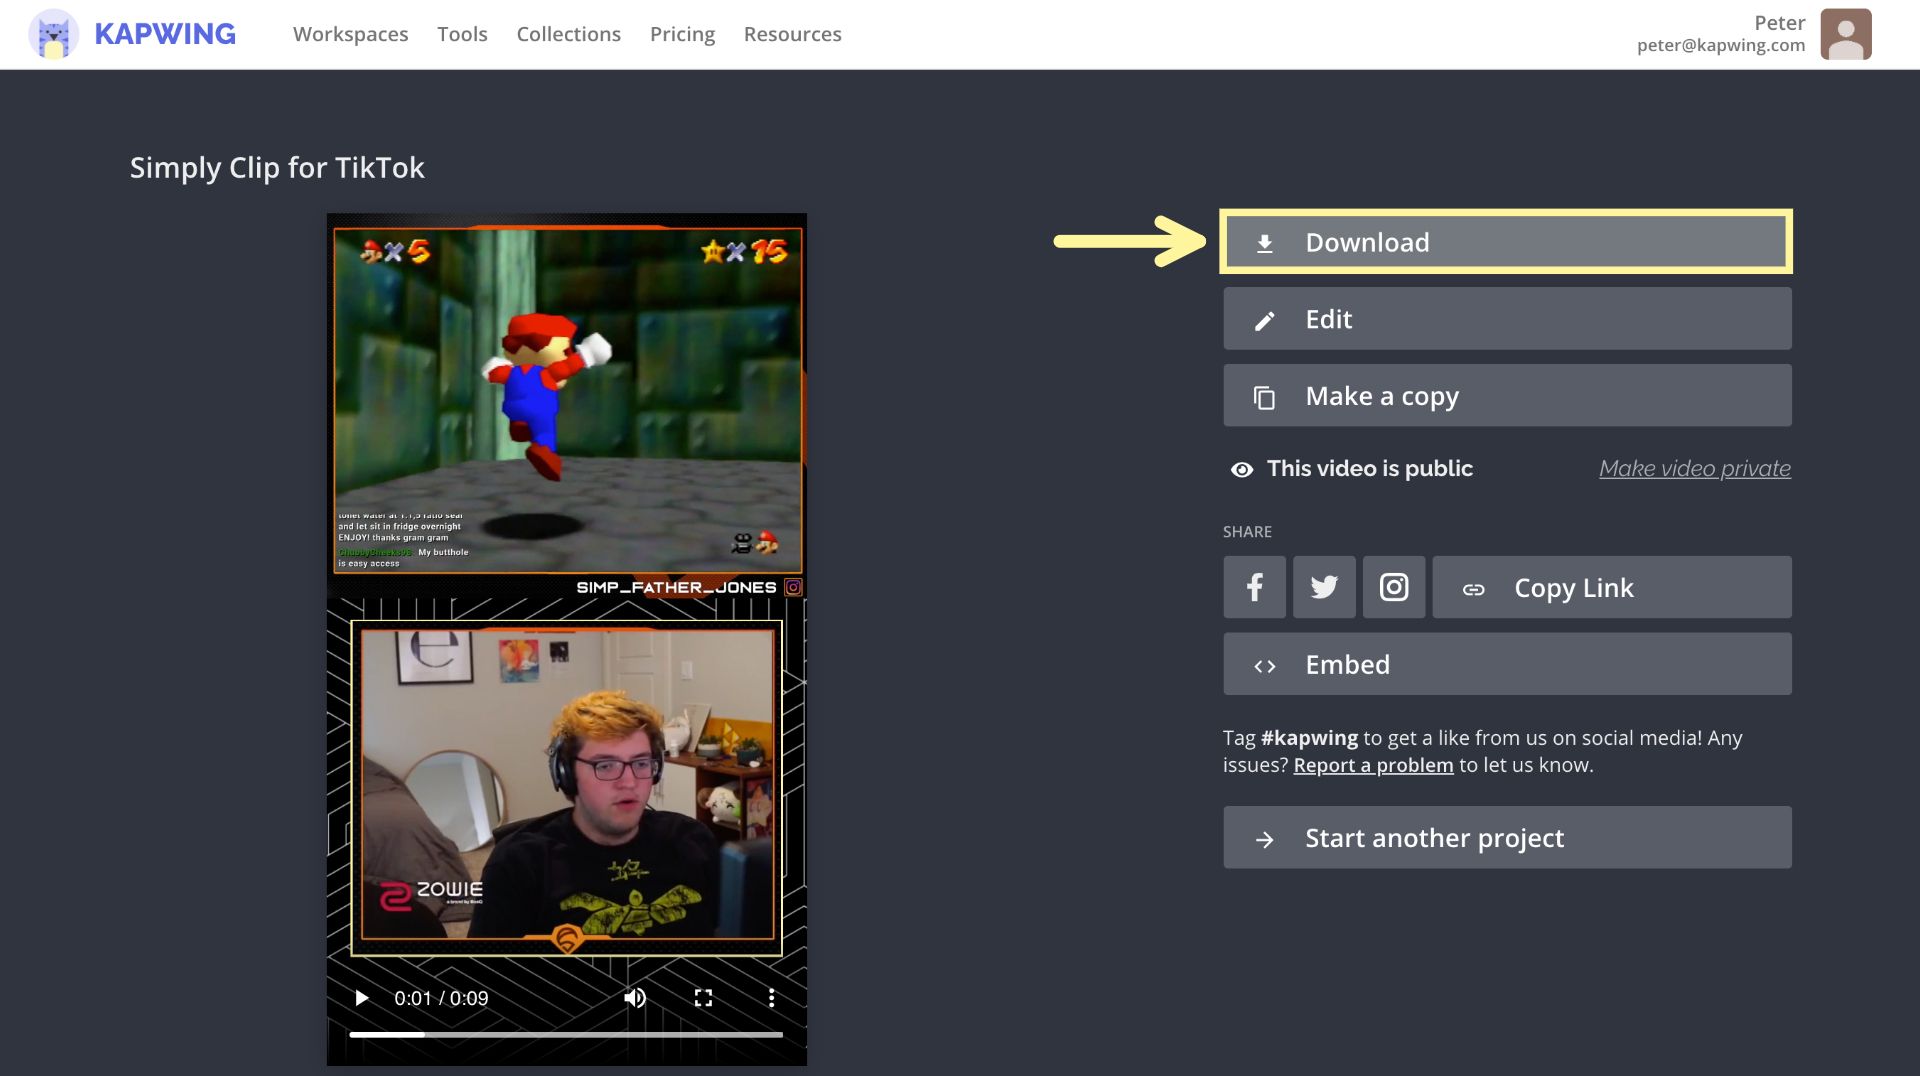This screenshot has width=1920, height=1076.
Task: Share the video on Facebook
Action: [1254, 587]
